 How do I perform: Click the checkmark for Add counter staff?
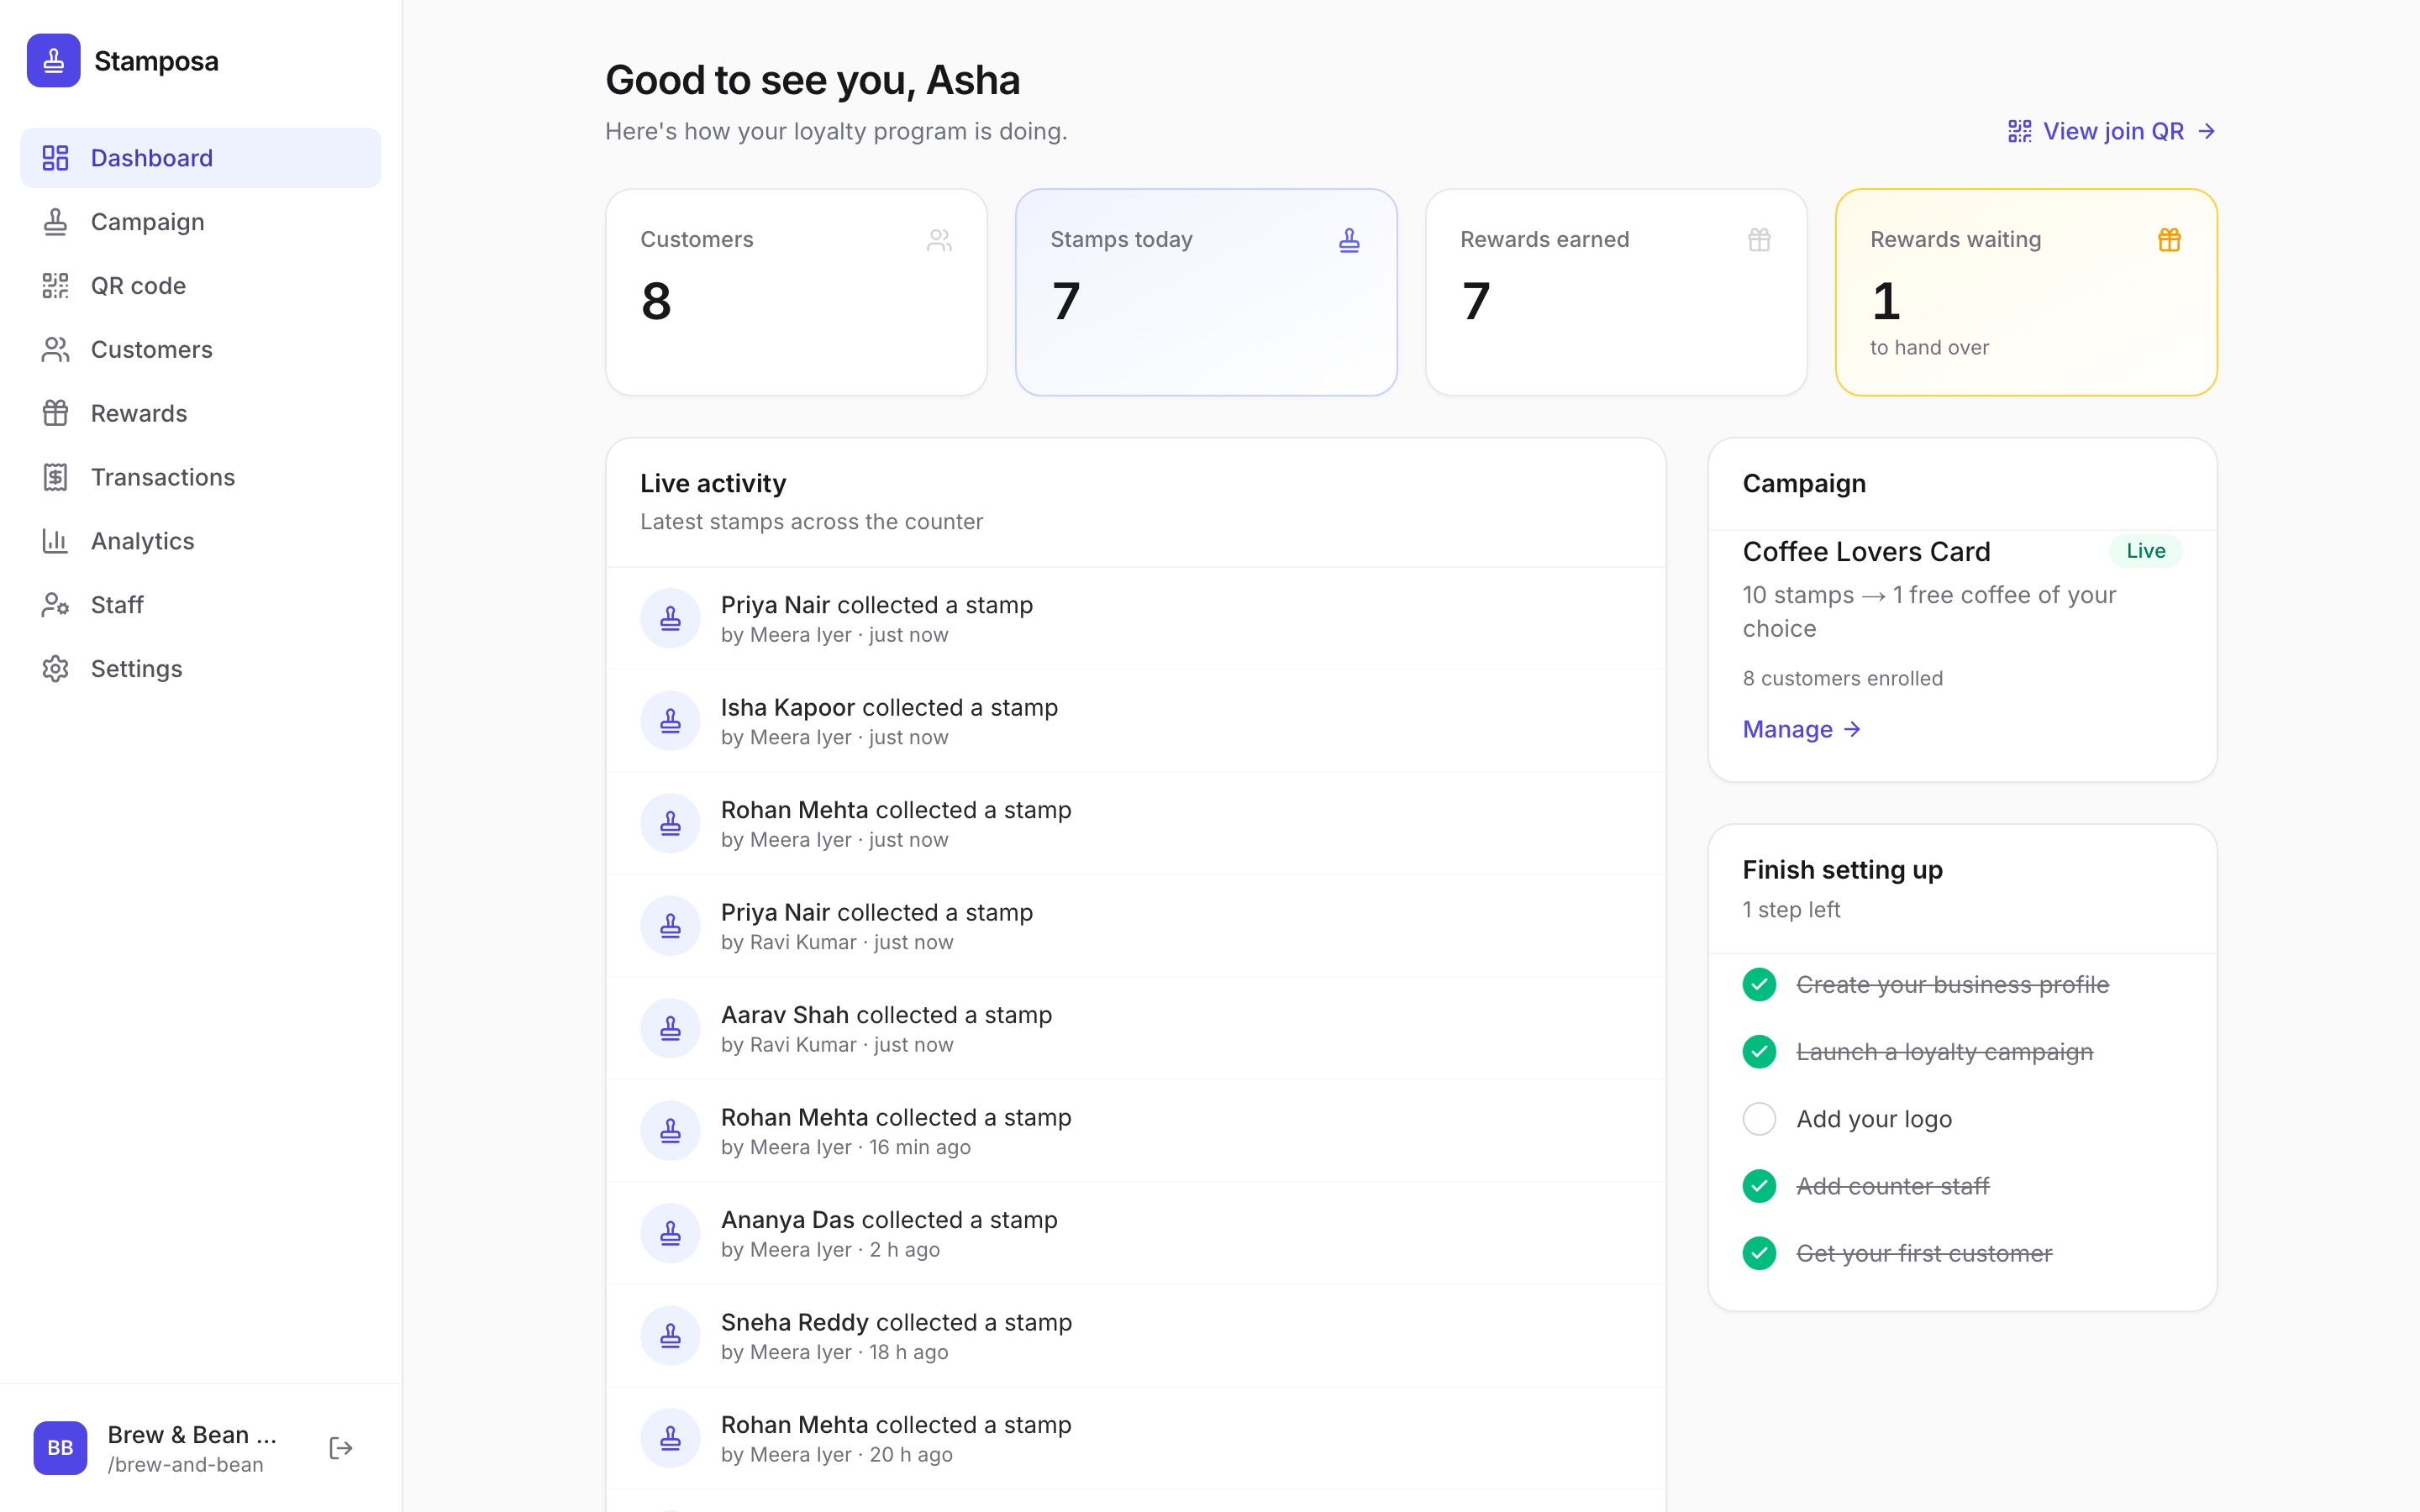(x=1759, y=1186)
